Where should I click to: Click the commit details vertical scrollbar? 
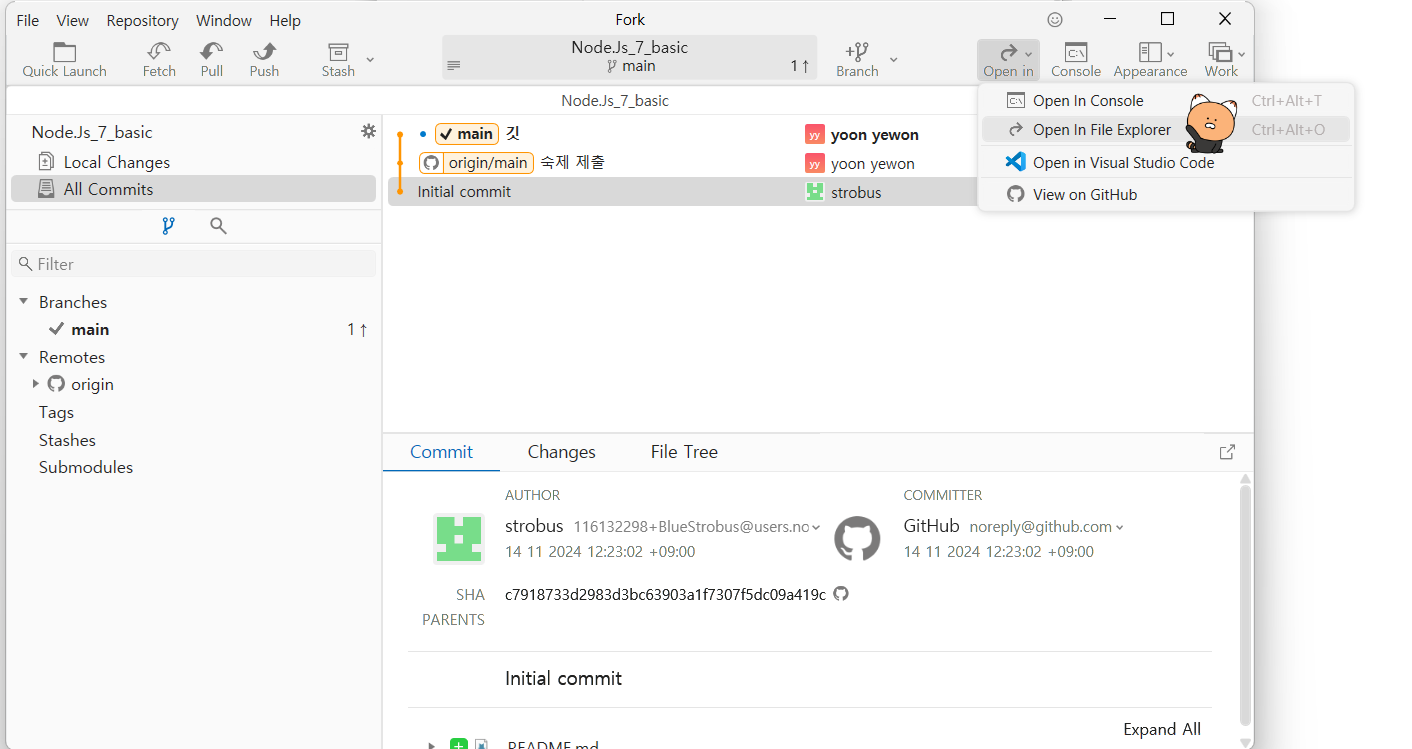1244,606
